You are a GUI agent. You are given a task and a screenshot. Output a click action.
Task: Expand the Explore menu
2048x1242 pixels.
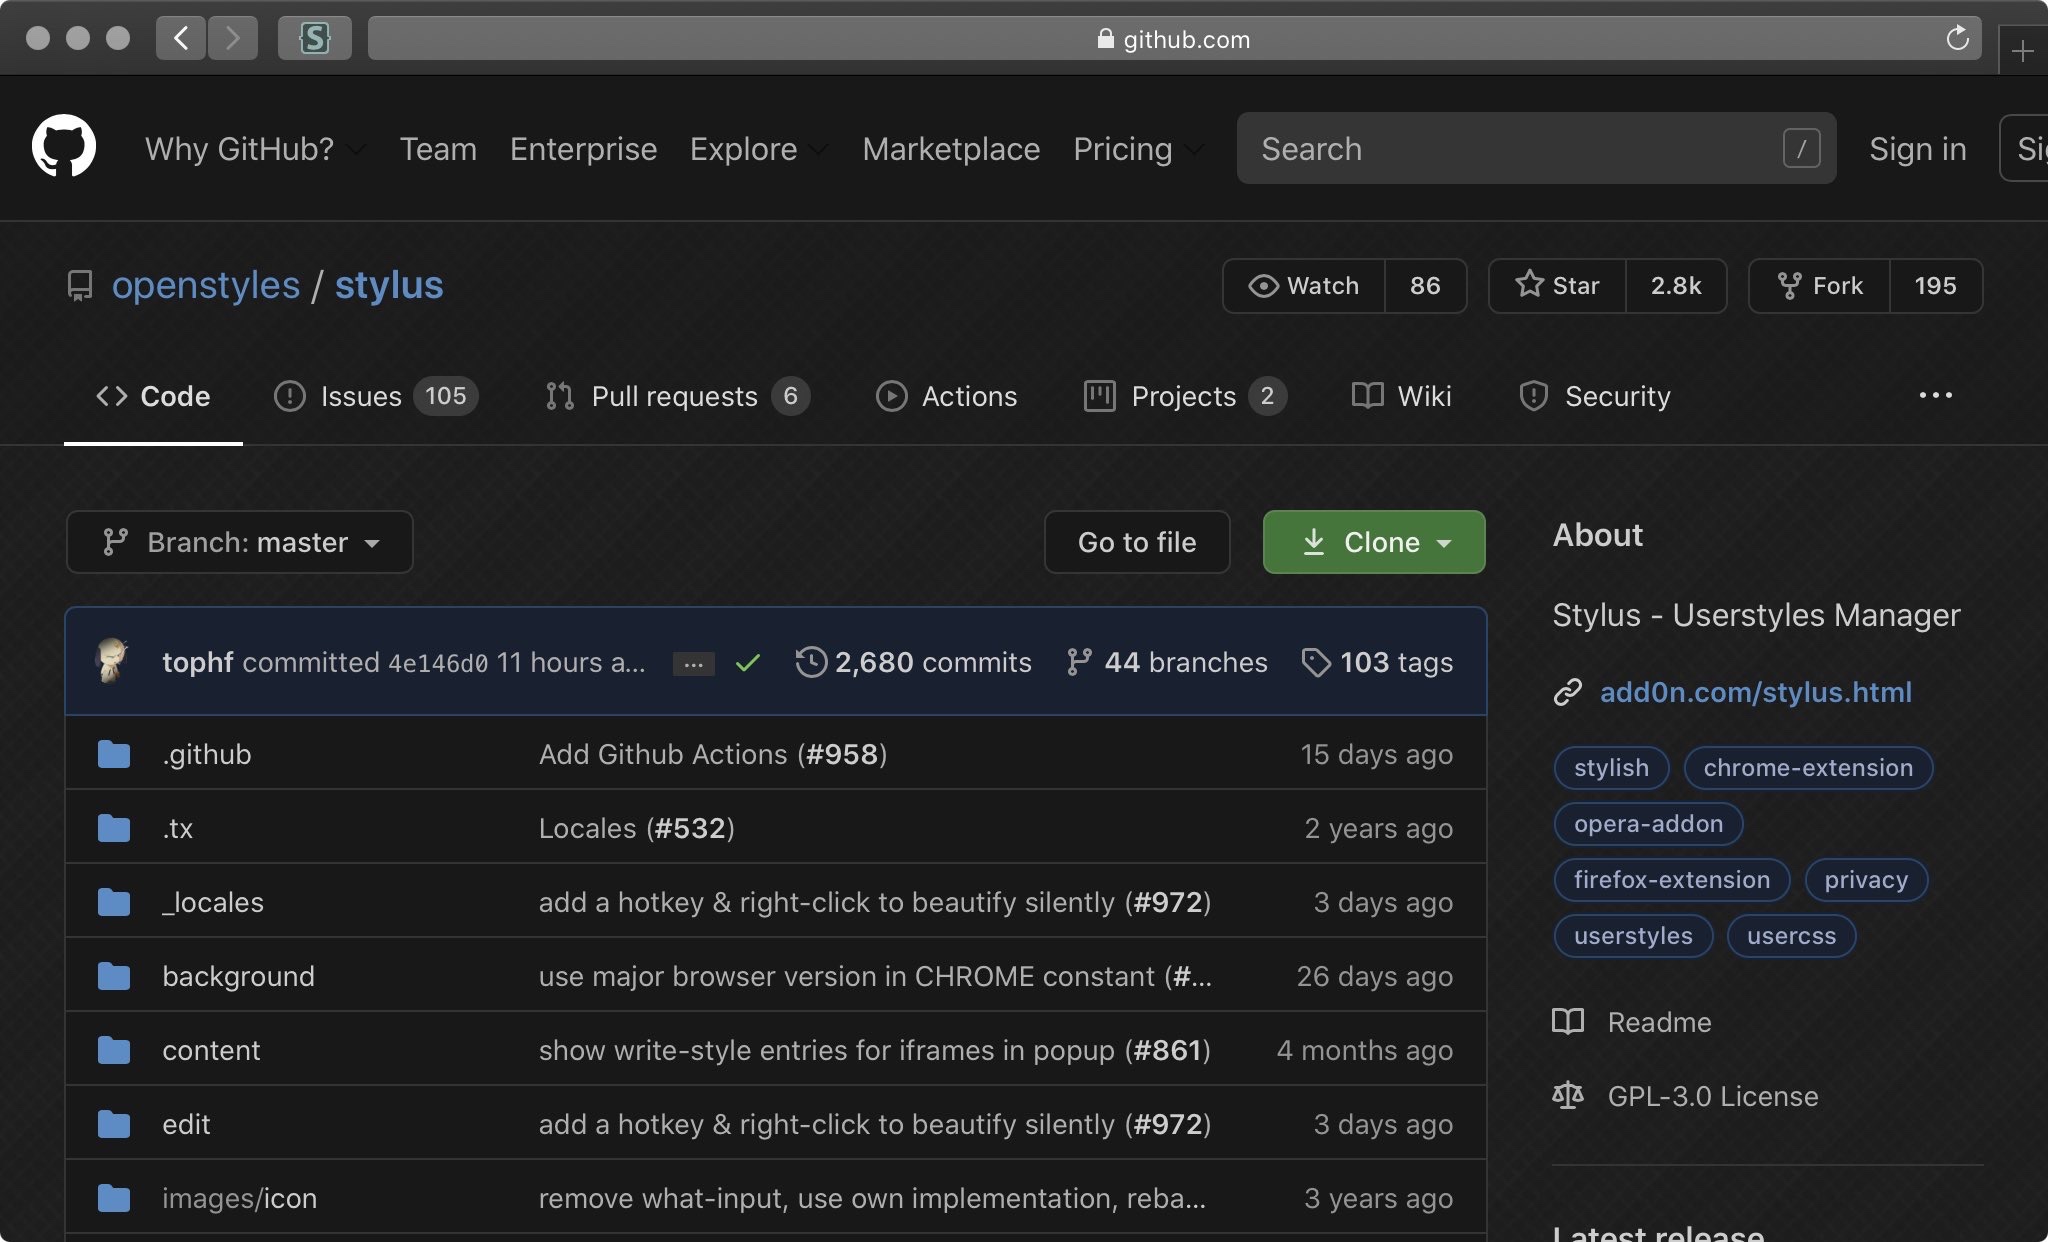[759, 149]
